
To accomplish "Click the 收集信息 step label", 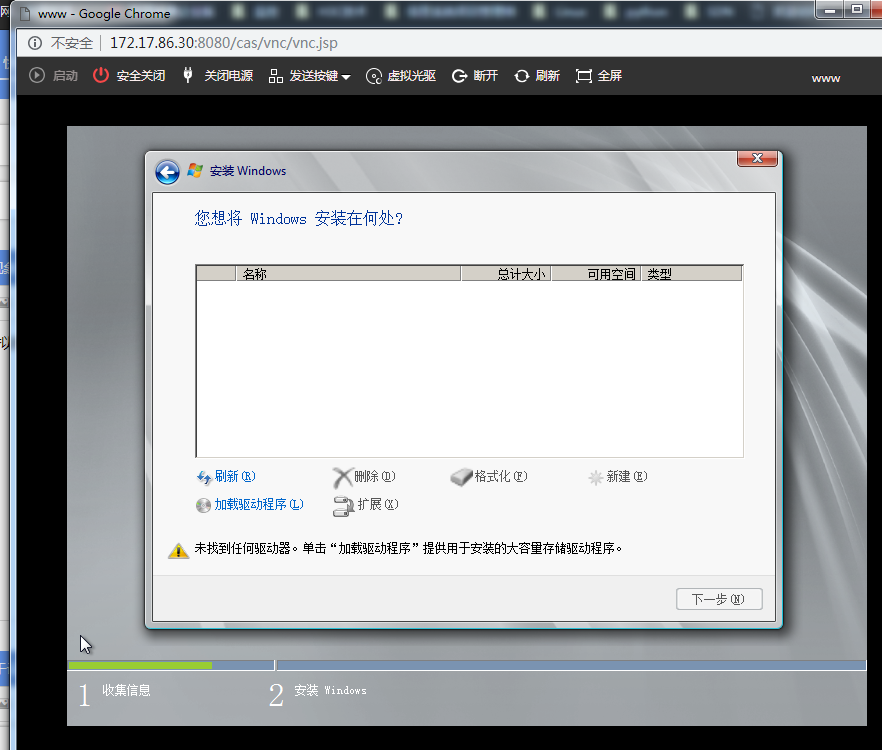I will 126,690.
